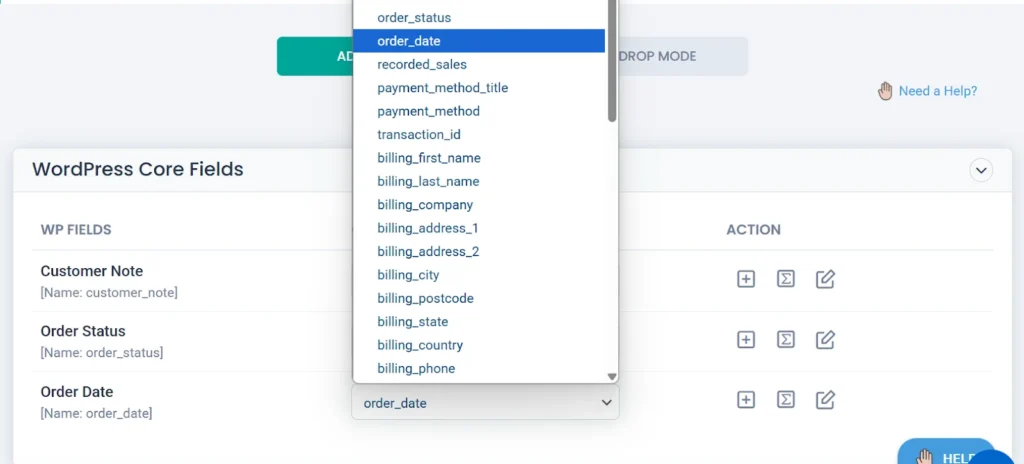
Task: Open the sigma formula icon for Order Status
Action: point(786,340)
